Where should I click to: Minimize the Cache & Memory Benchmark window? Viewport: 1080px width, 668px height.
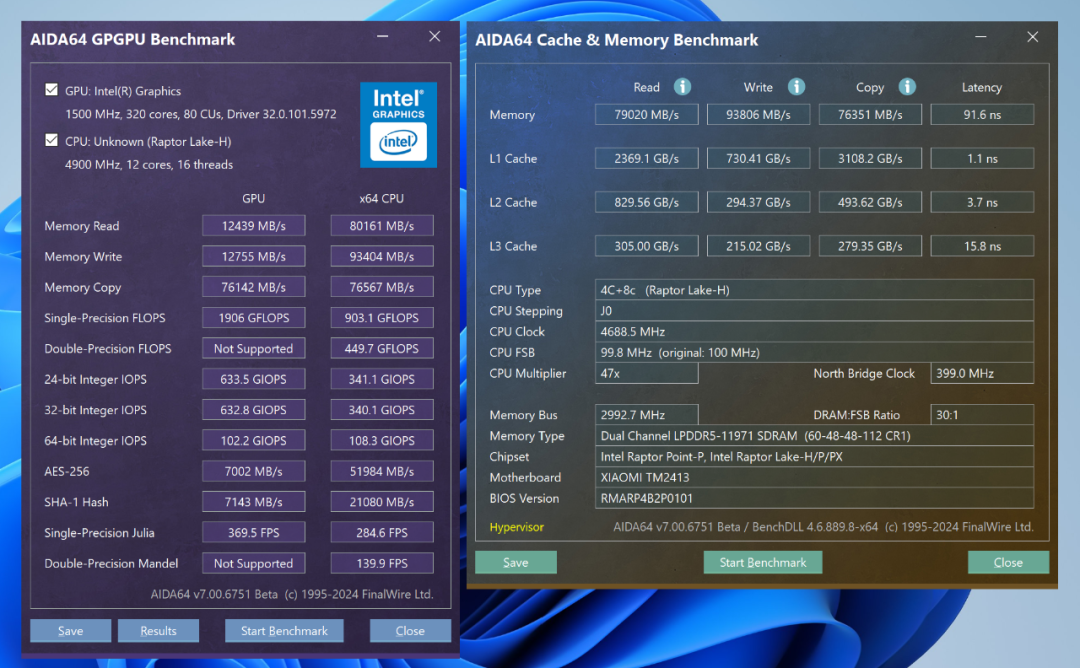point(980,37)
